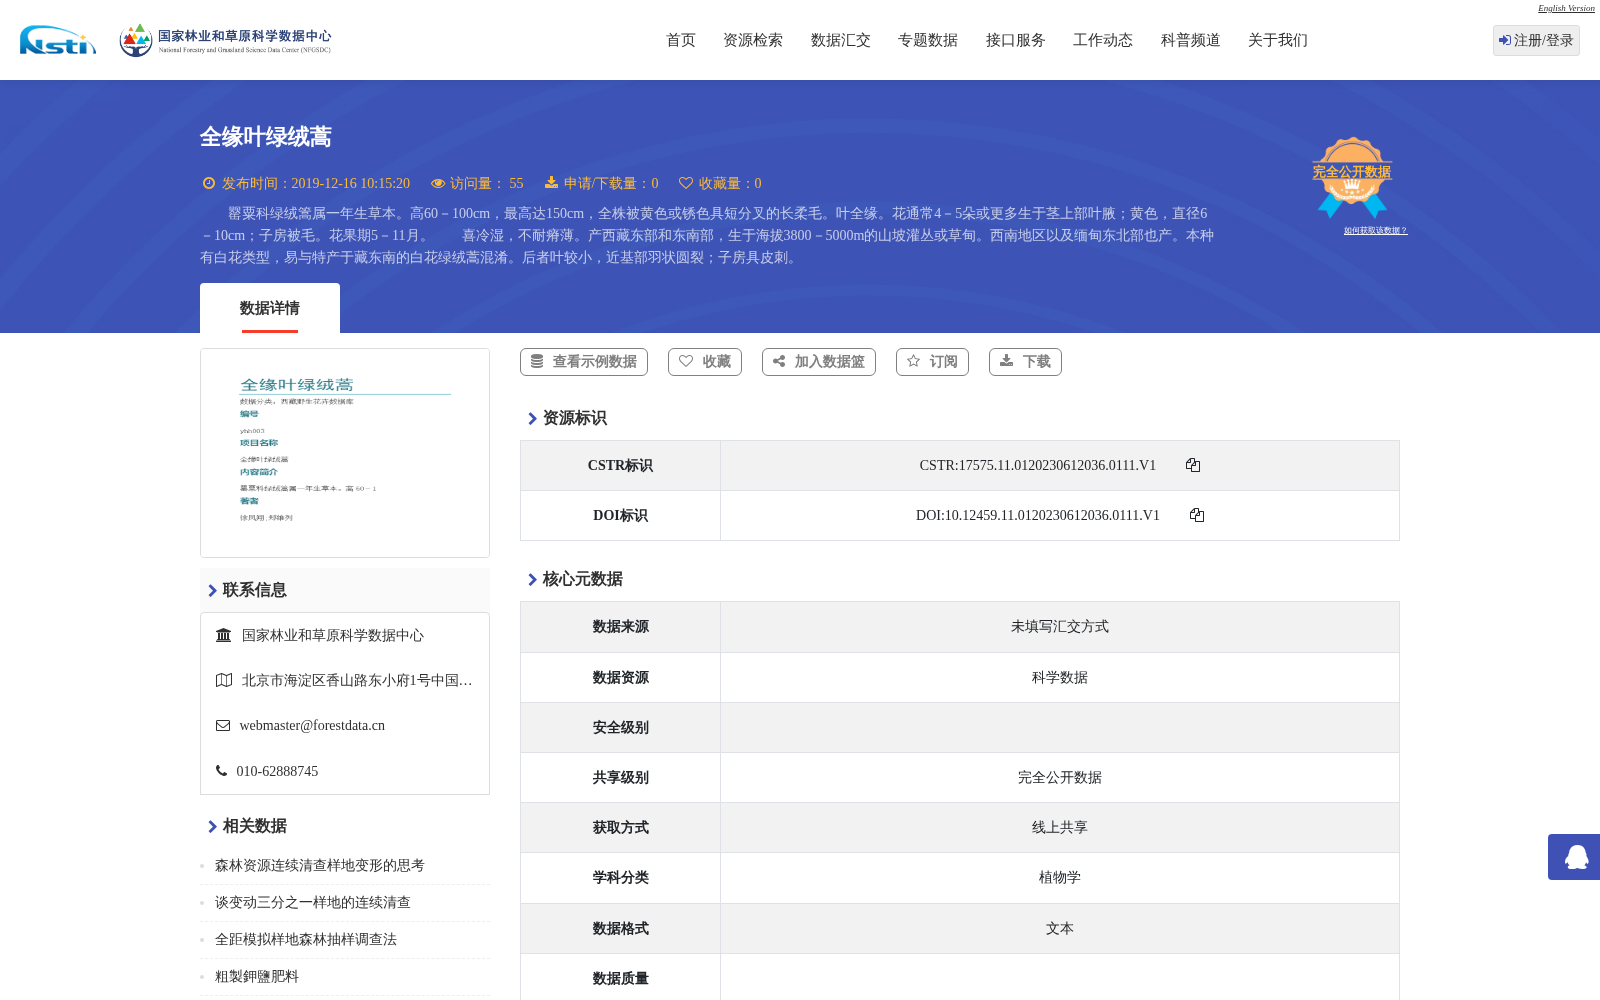Screen dimensions: 1600x1000
Task: Copy the DOI identifier with copy icon
Action: (1197, 515)
